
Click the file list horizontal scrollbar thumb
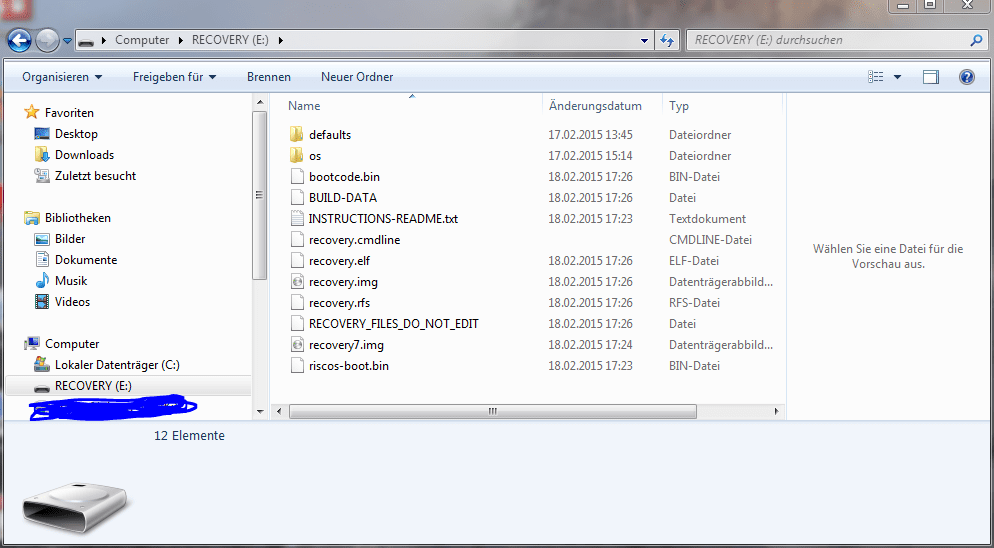coord(493,412)
